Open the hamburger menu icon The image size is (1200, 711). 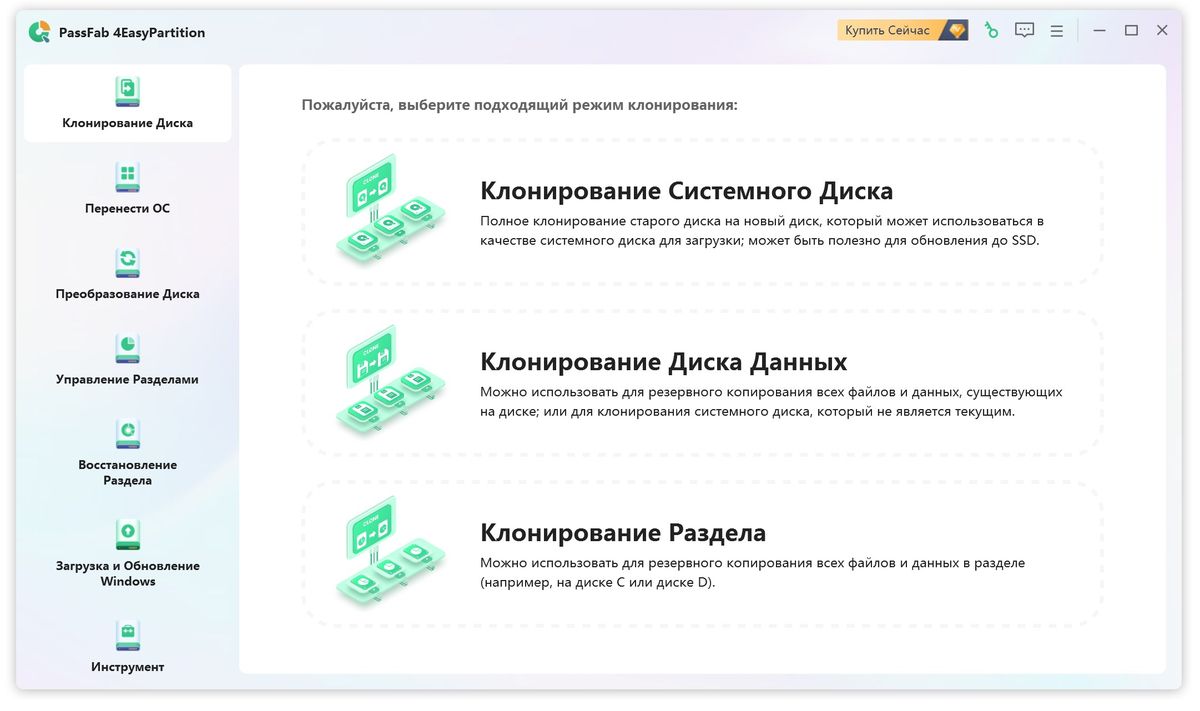coord(1057,31)
